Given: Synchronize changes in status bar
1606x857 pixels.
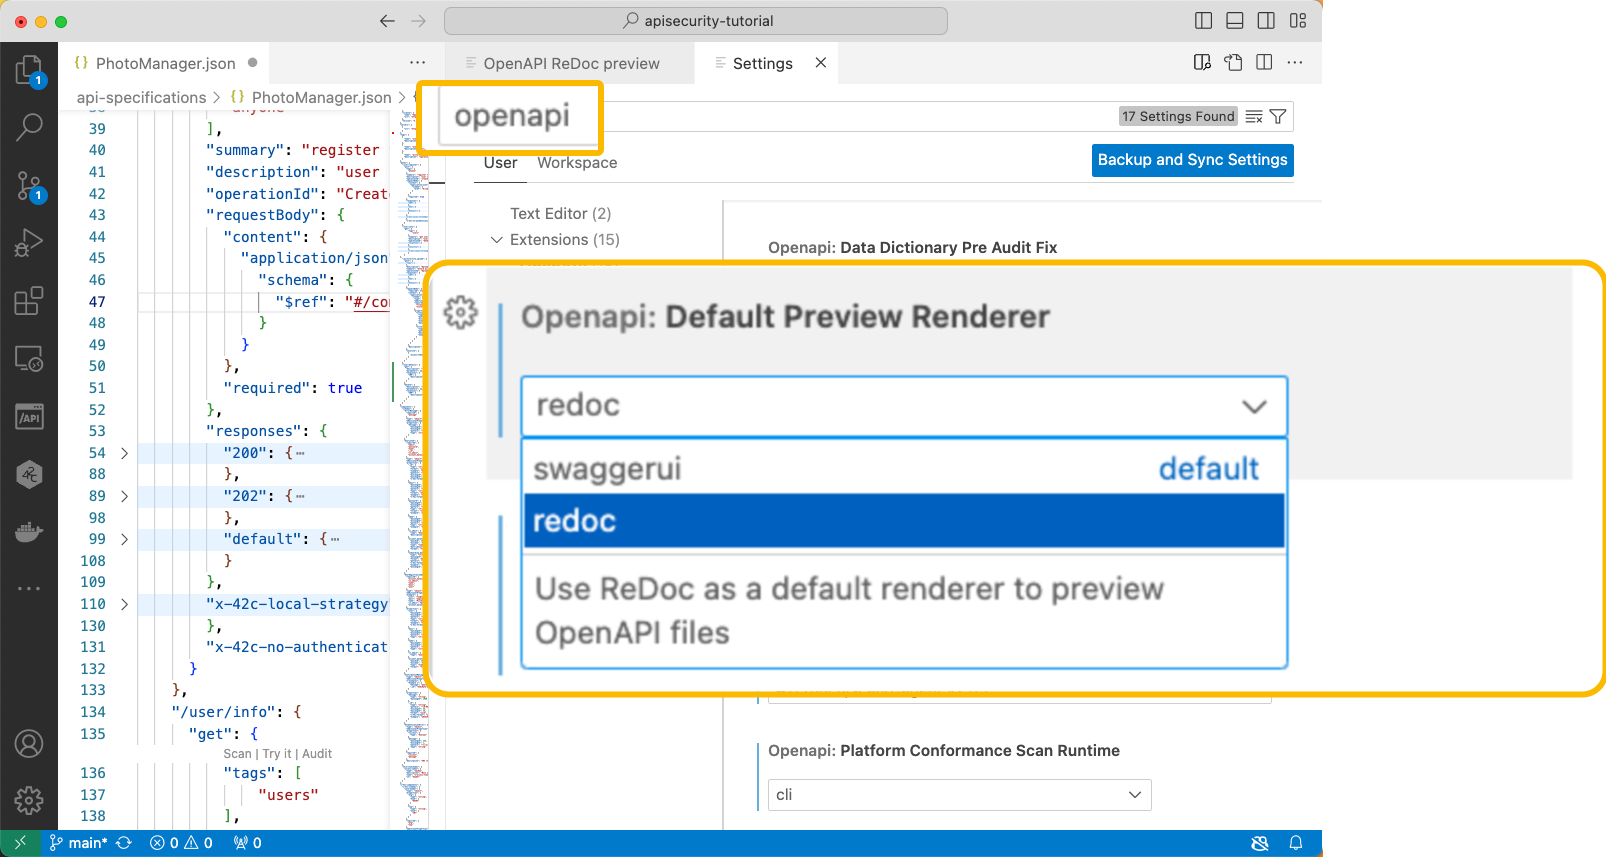Looking at the screenshot, I should pyautogui.click(x=124, y=843).
